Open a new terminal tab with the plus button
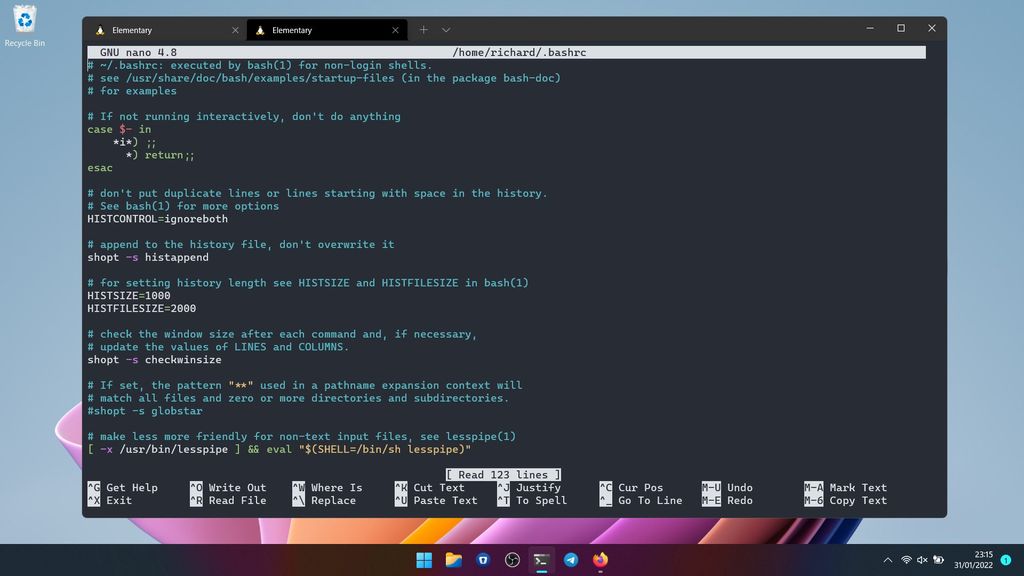 point(423,29)
